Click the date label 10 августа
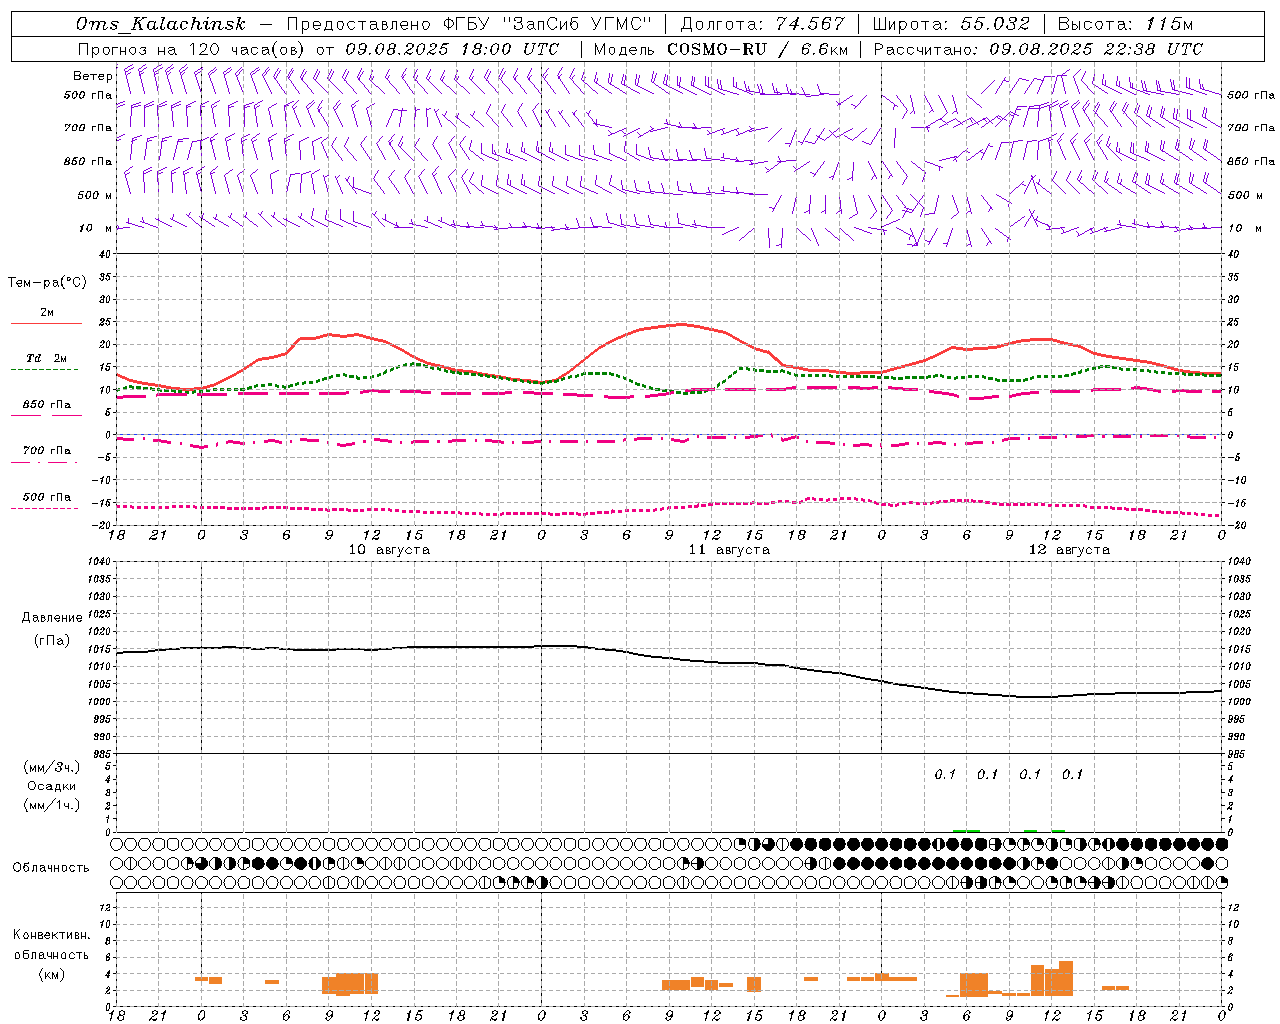This screenshot has width=1280, height=1024. (x=389, y=550)
